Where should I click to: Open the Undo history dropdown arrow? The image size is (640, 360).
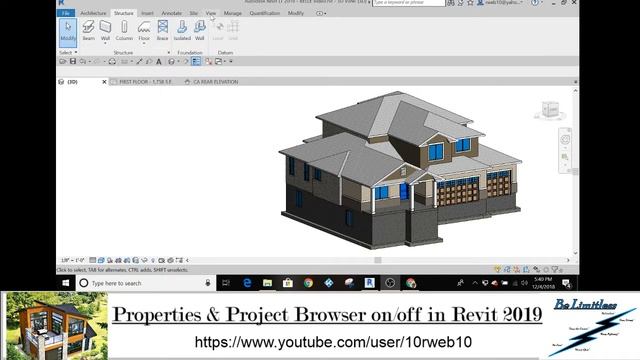(x=90, y=62)
